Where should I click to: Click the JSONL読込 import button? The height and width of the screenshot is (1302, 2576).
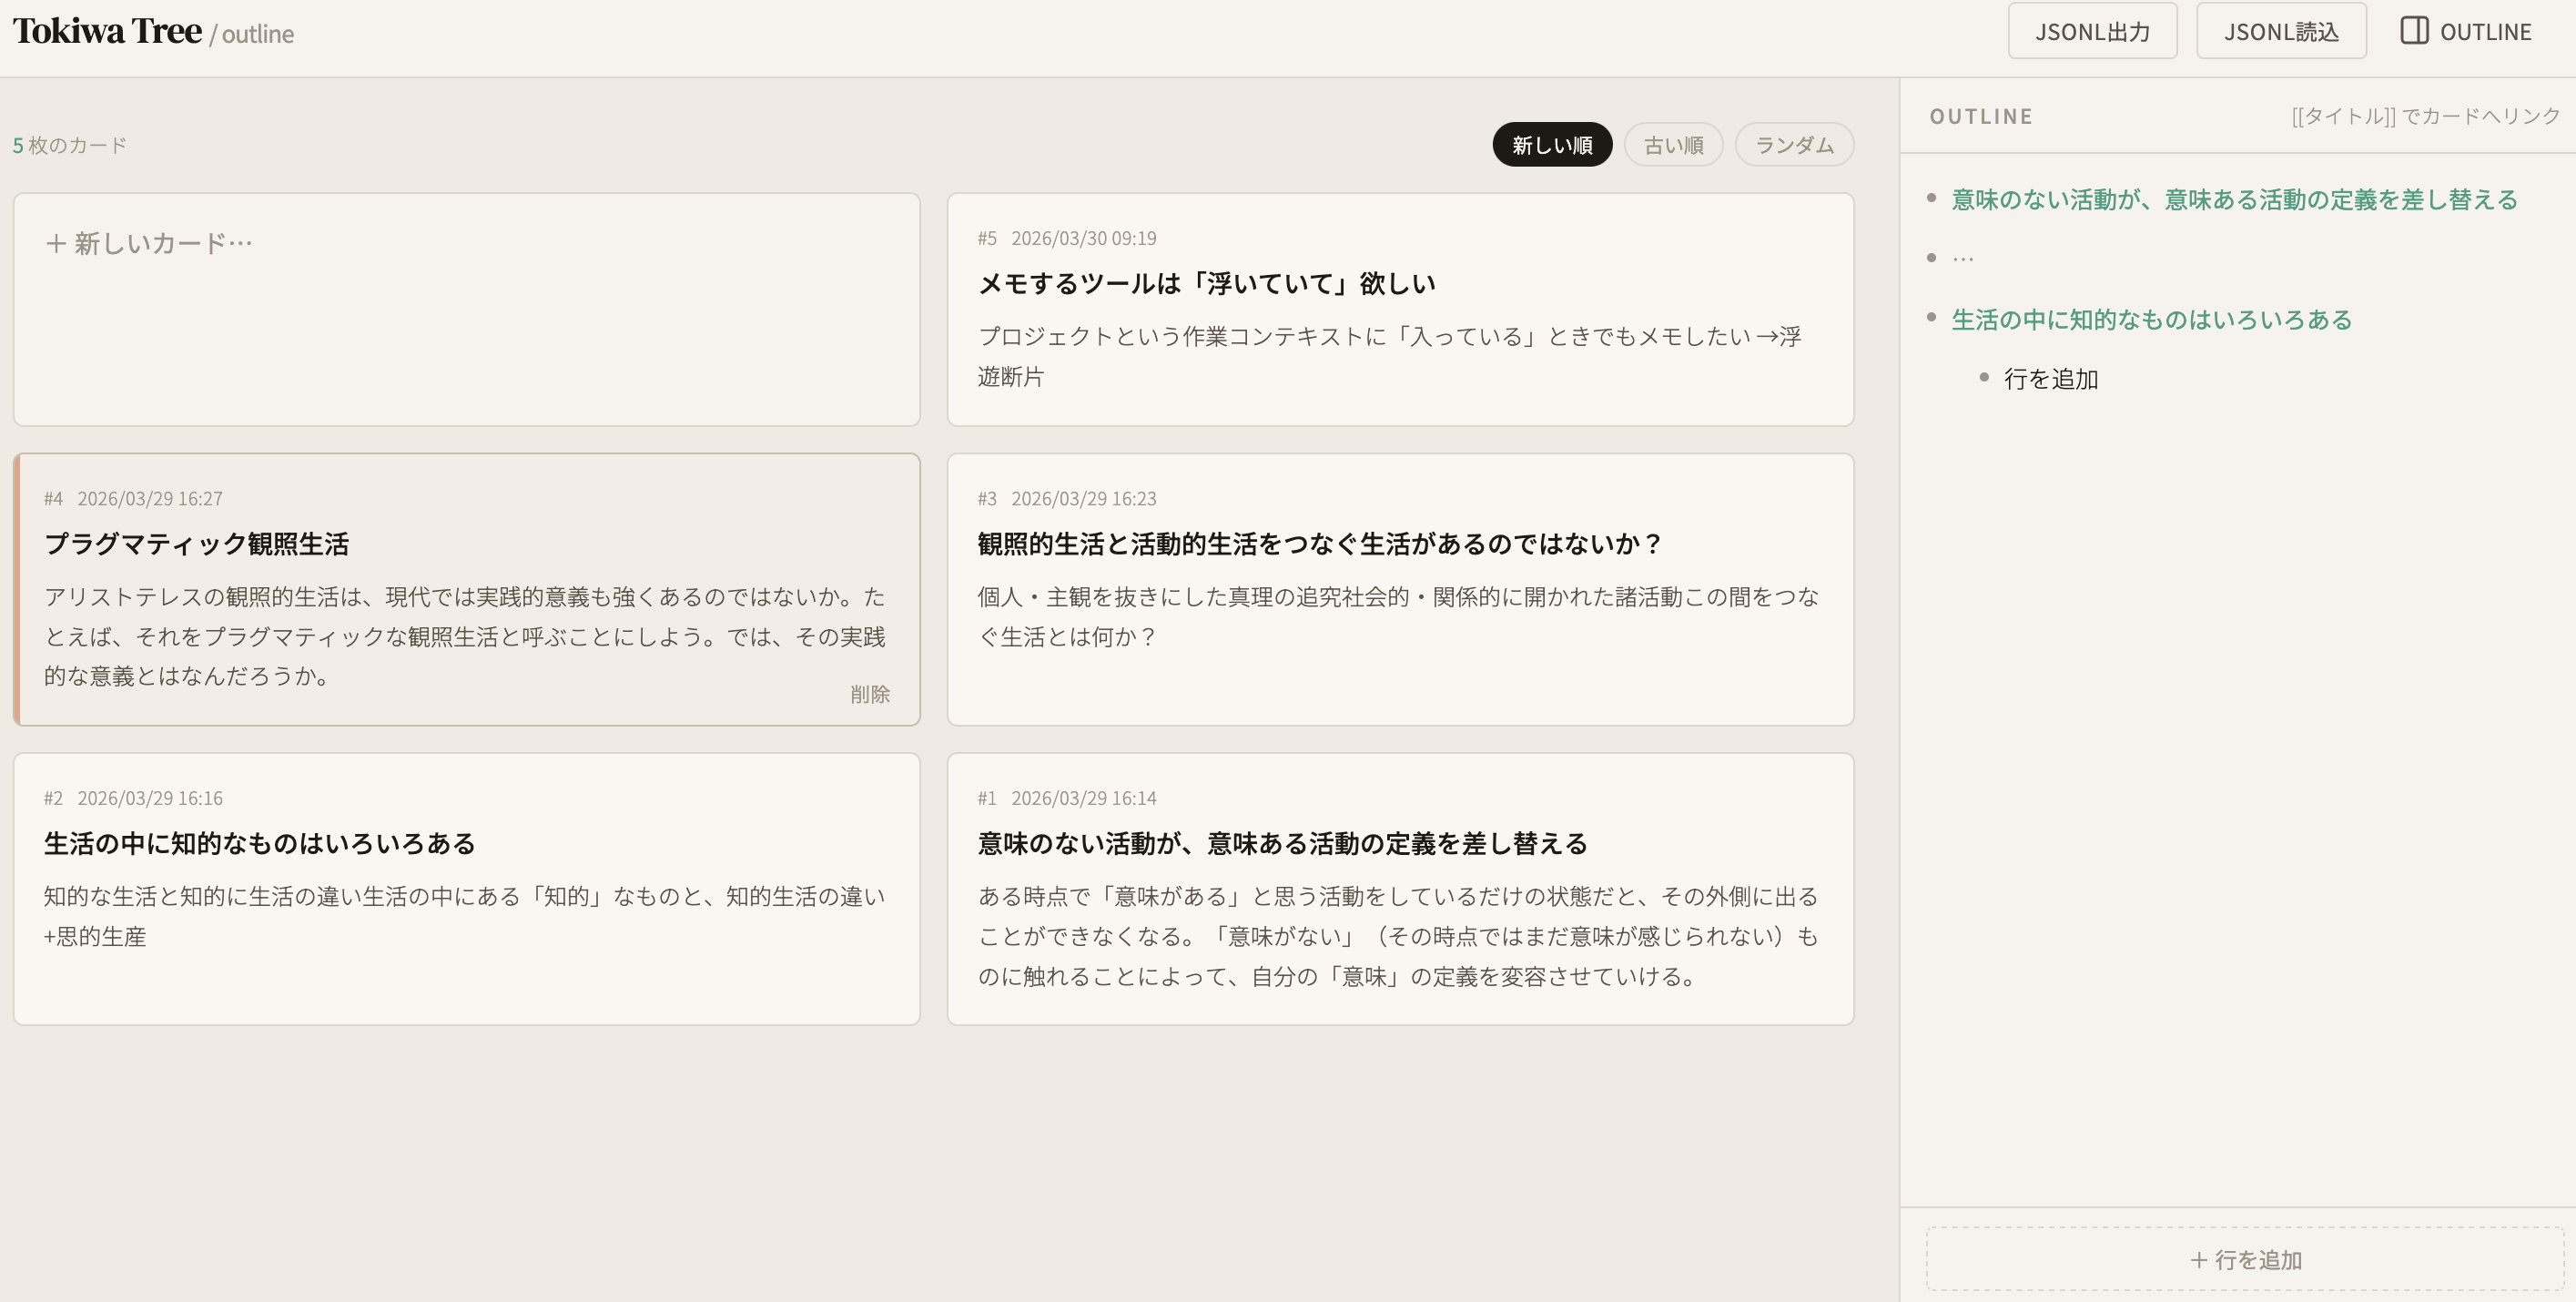pyautogui.click(x=2281, y=31)
